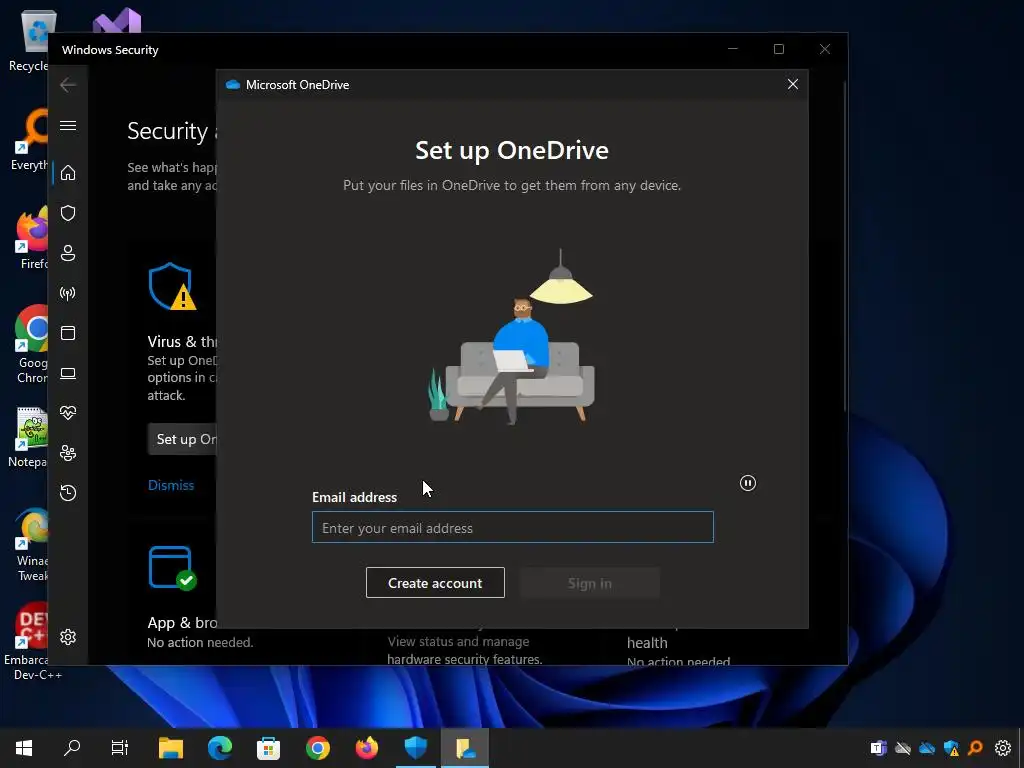Click the settings gear in system tray

[x=1002, y=748]
